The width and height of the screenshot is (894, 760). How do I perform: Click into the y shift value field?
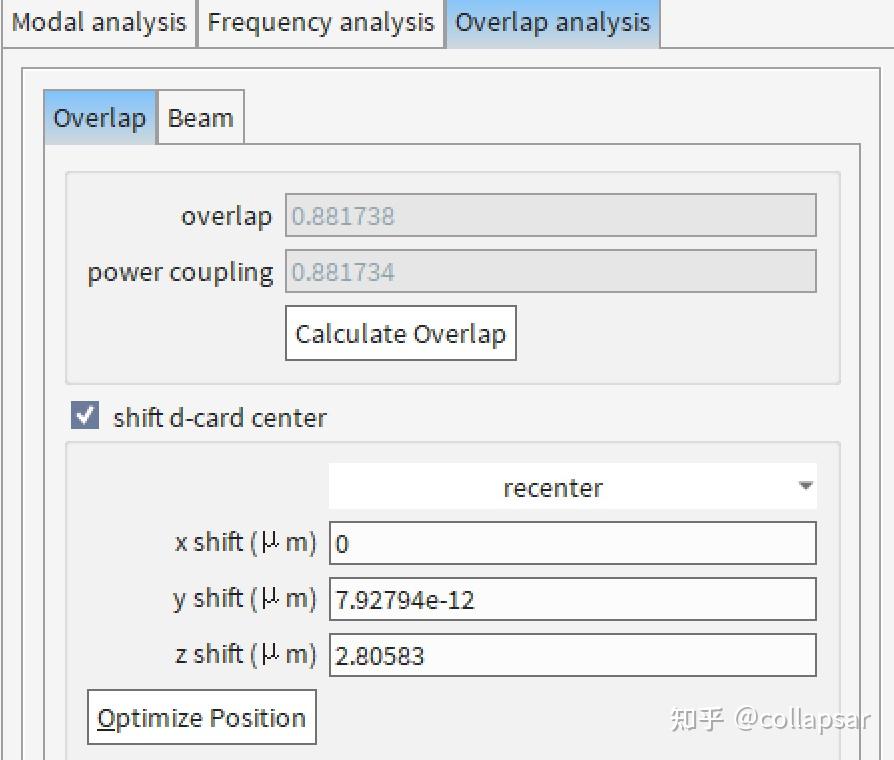pyautogui.click(x=572, y=600)
